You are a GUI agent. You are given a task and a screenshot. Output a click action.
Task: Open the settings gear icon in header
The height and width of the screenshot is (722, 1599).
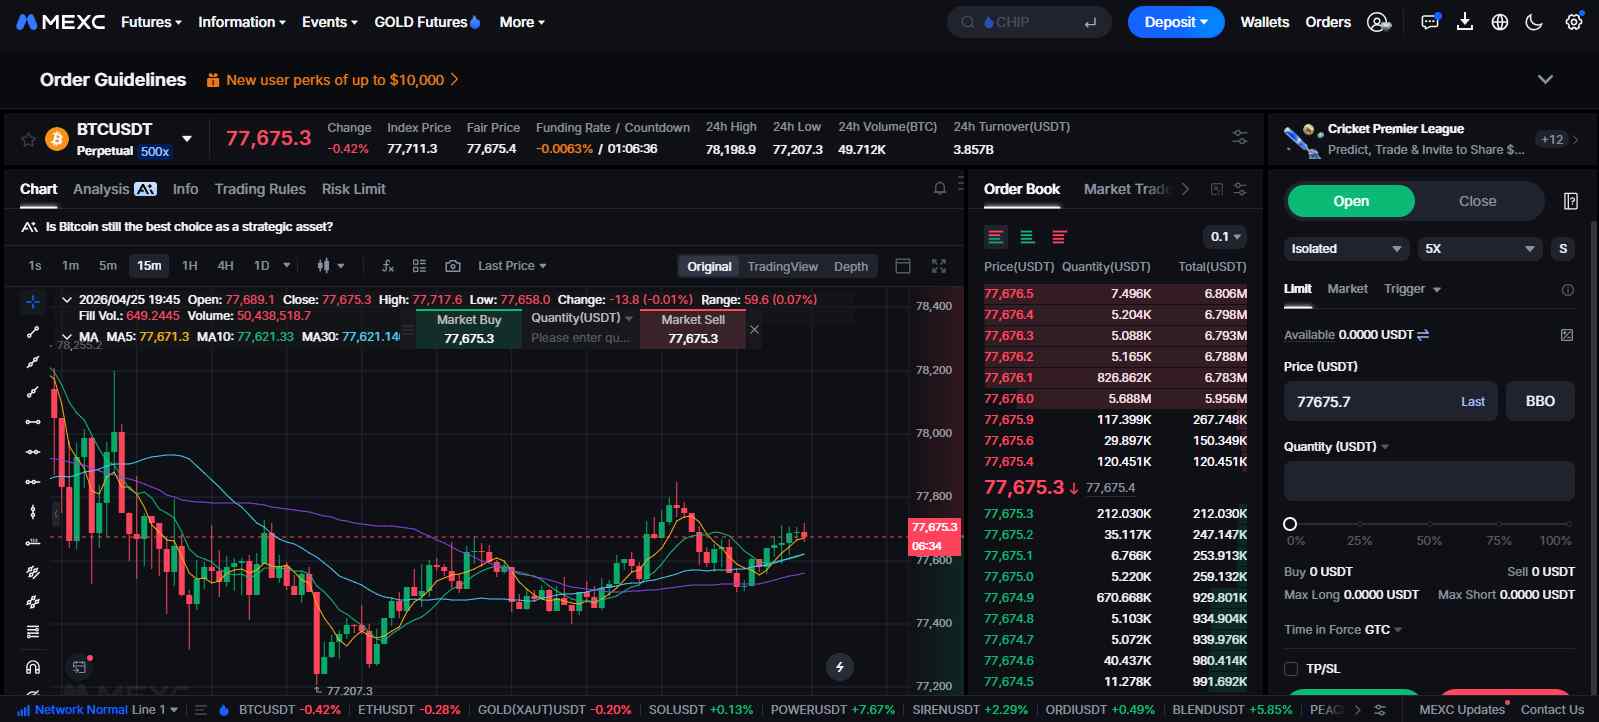click(1574, 22)
